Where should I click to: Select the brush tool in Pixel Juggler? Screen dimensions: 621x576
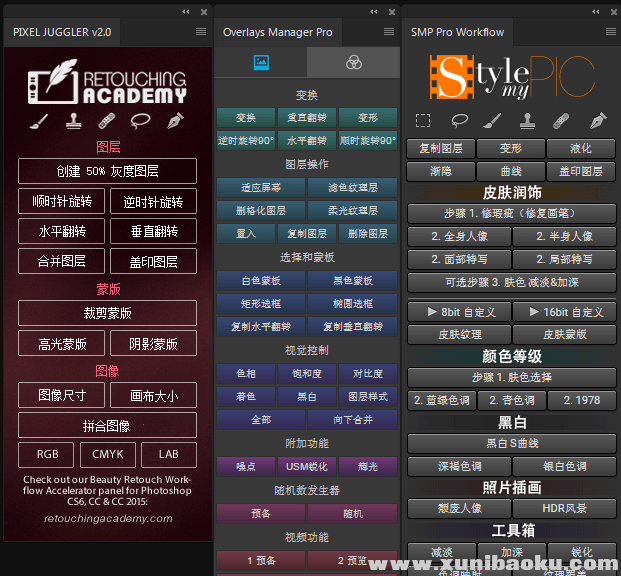38,122
